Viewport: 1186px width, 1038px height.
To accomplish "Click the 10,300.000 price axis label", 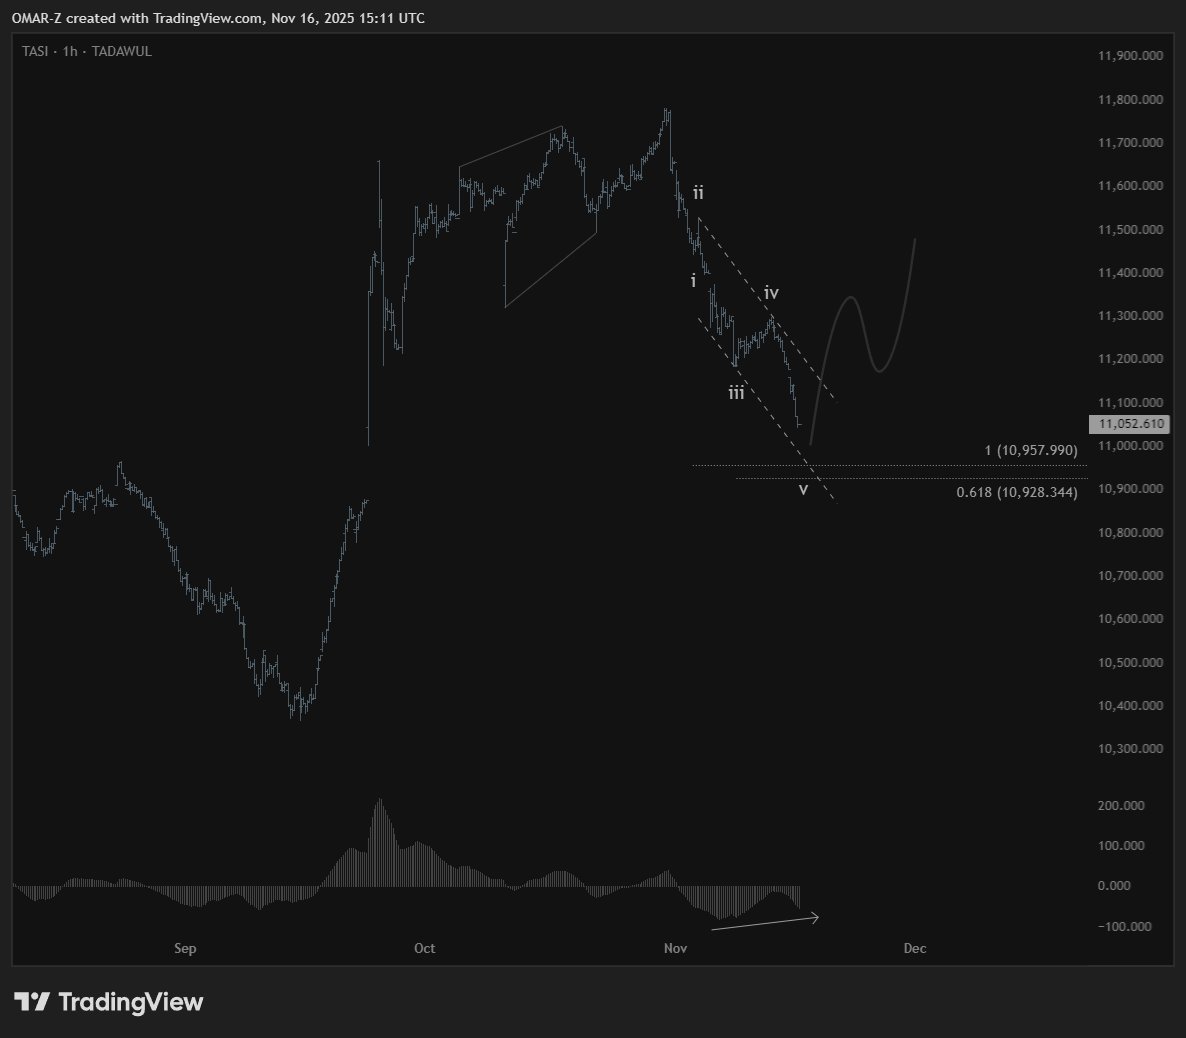I will click(x=1130, y=749).
